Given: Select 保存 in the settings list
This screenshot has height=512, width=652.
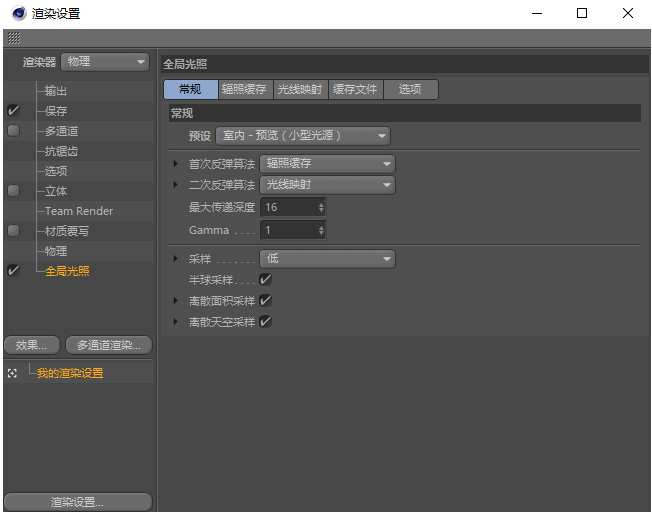Looking at the screenshot, I should click(x=56, y=111).
